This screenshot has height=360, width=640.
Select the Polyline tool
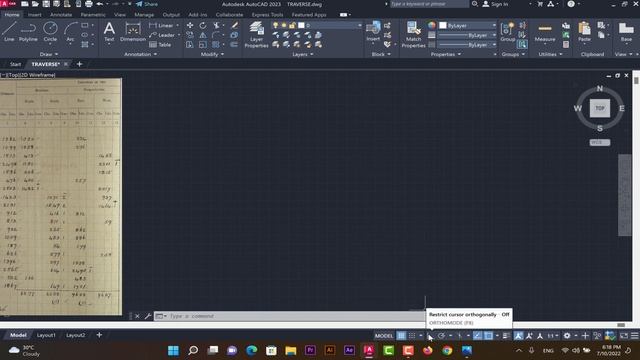click(28, 32)
